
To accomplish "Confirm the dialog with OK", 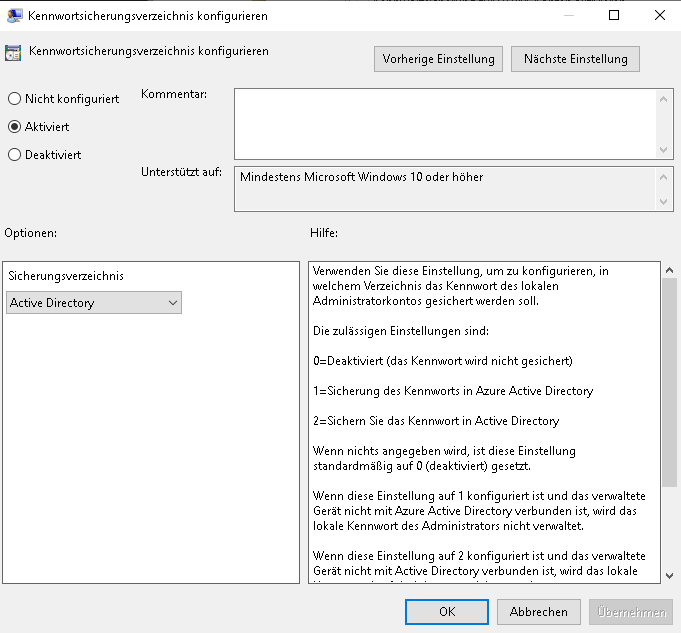I will 448,612.
